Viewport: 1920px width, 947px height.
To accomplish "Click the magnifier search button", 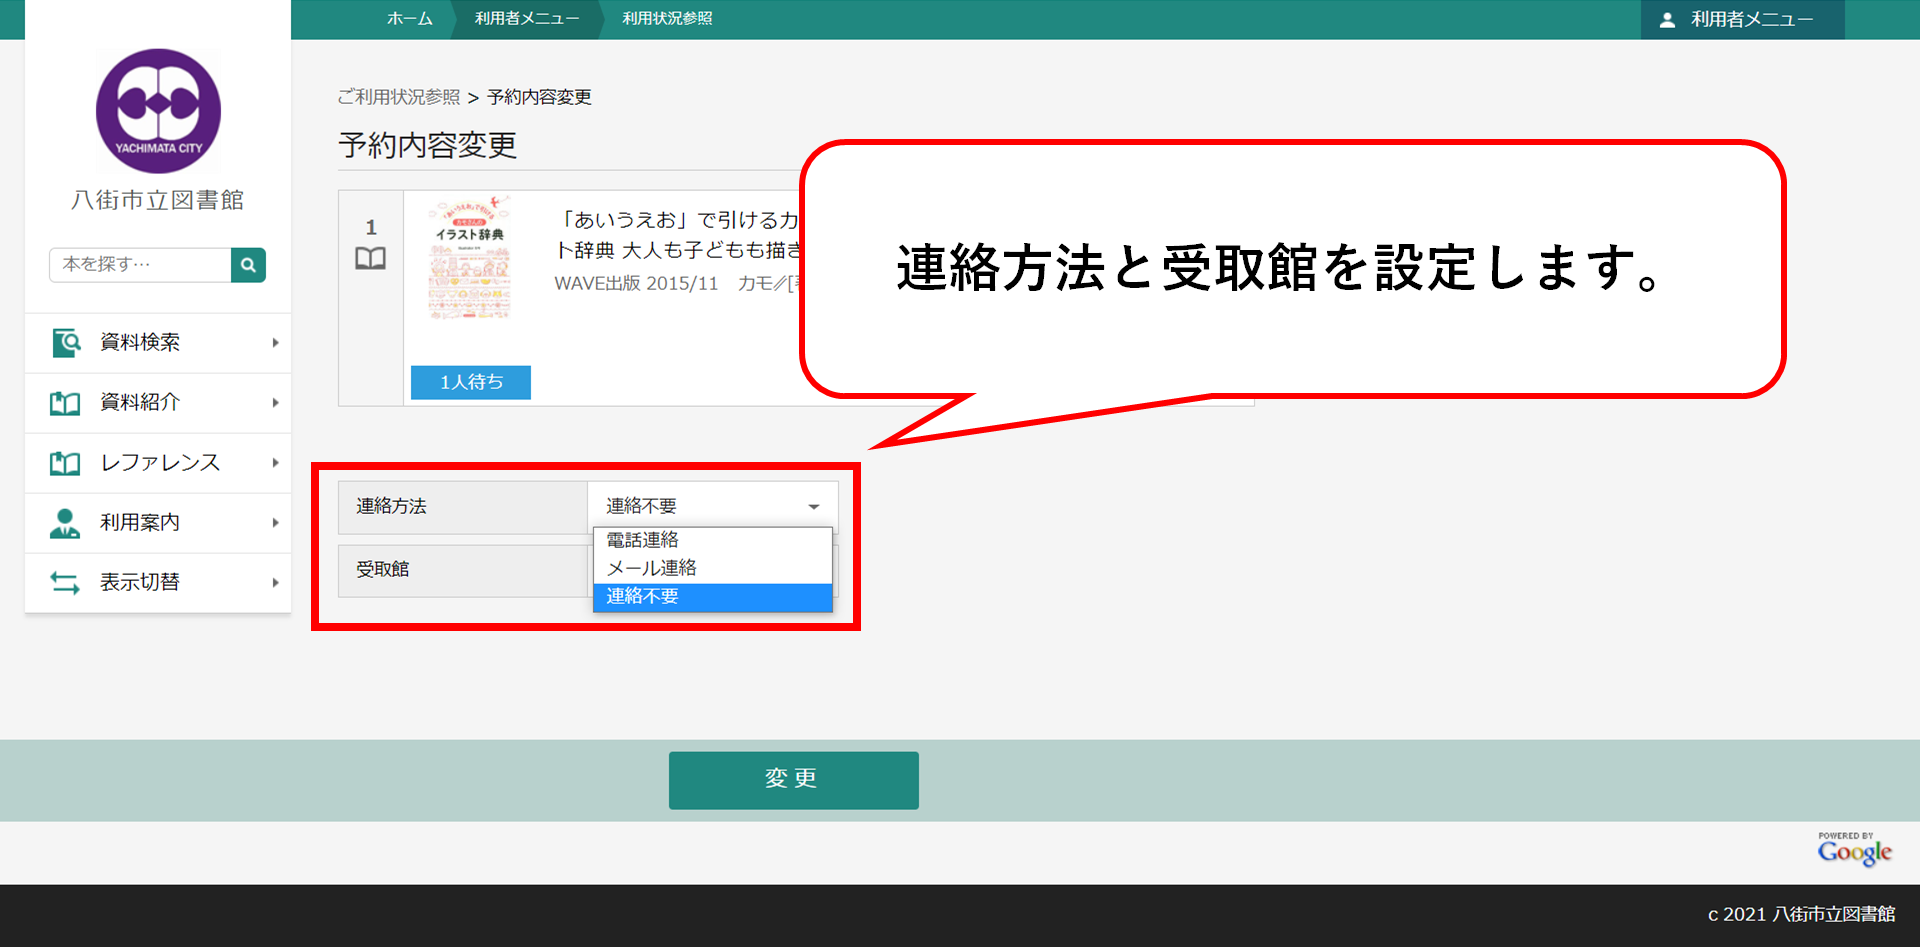I will click(x=248, y=265).
